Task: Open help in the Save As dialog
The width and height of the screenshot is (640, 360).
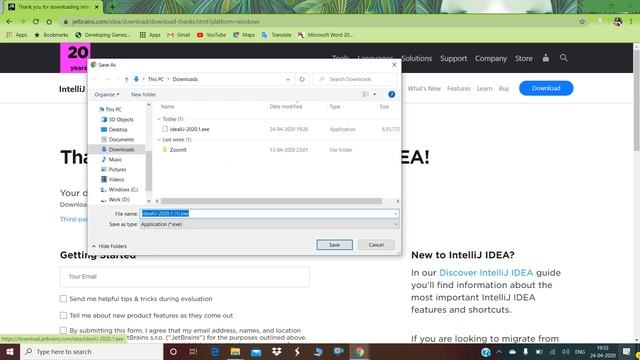Action: [x=391, y=94]
